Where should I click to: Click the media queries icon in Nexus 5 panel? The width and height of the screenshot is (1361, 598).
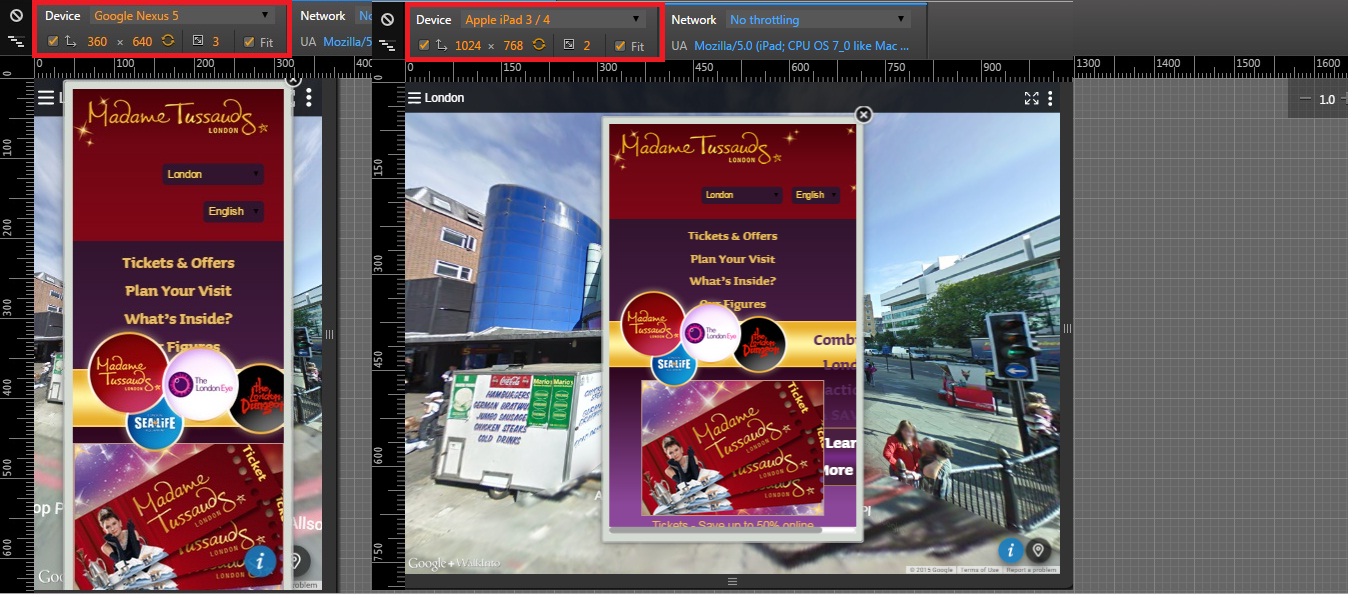point(16,42)
